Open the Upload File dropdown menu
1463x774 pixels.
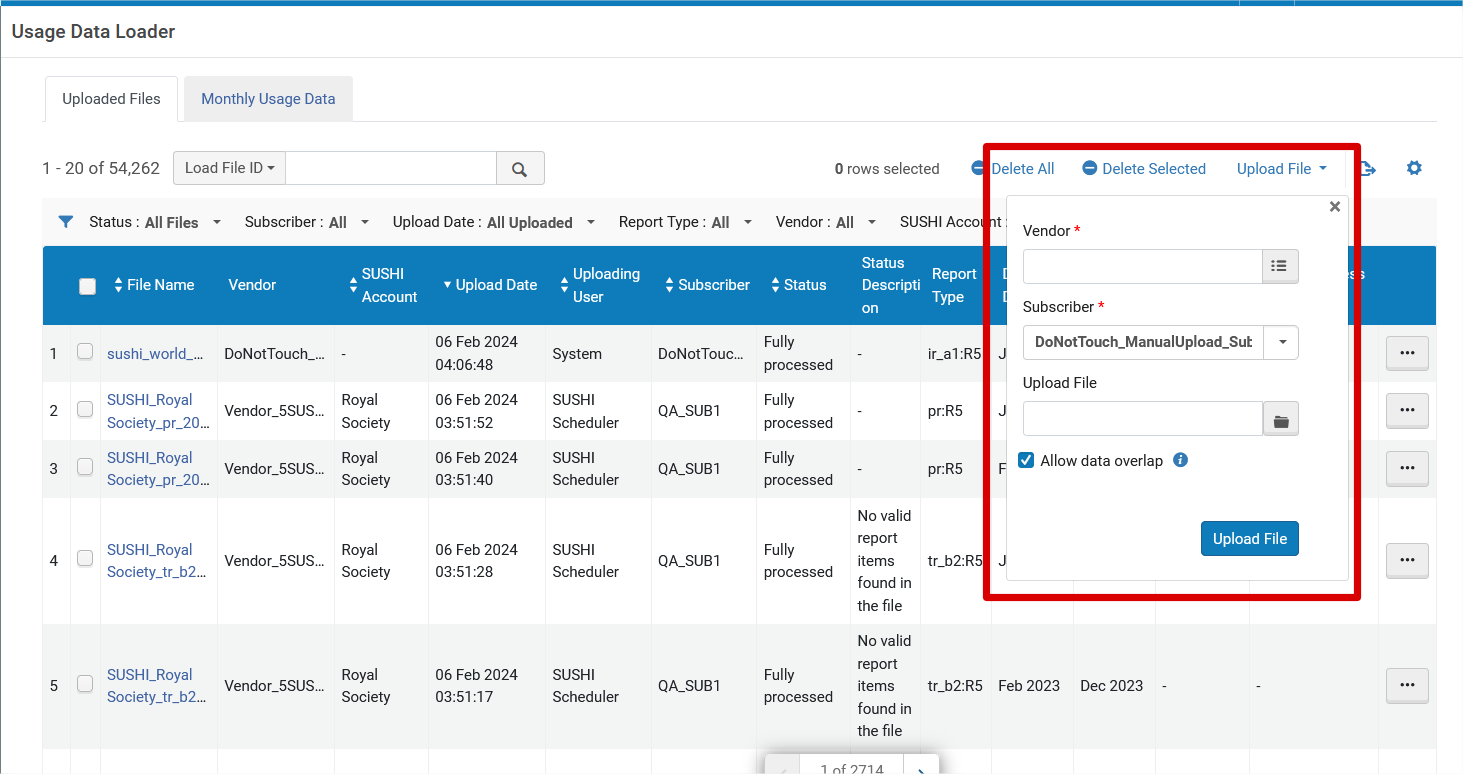click(1282, 169)
